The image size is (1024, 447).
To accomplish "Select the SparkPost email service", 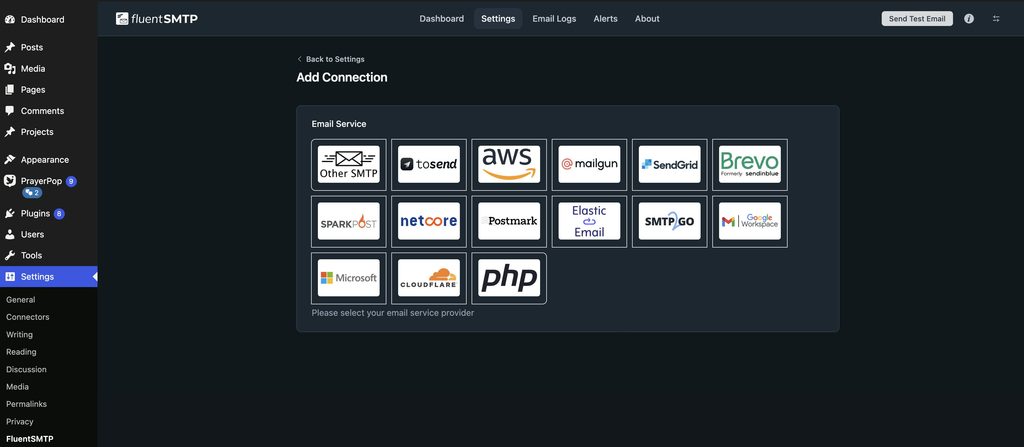I will pyautogui.click(x=349, y=222).
